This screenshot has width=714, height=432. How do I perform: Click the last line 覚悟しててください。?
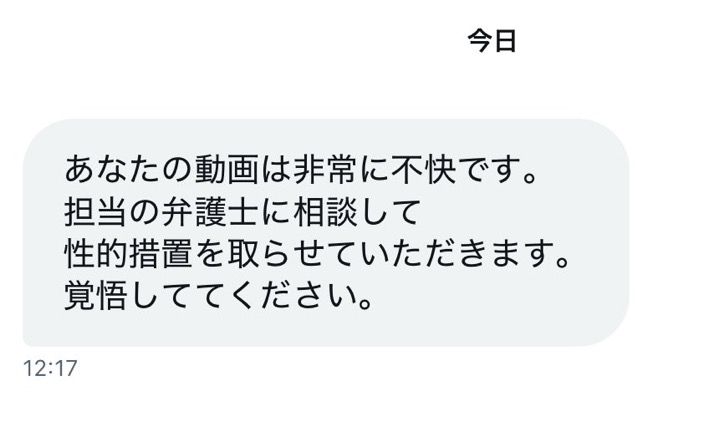point(219,296)
